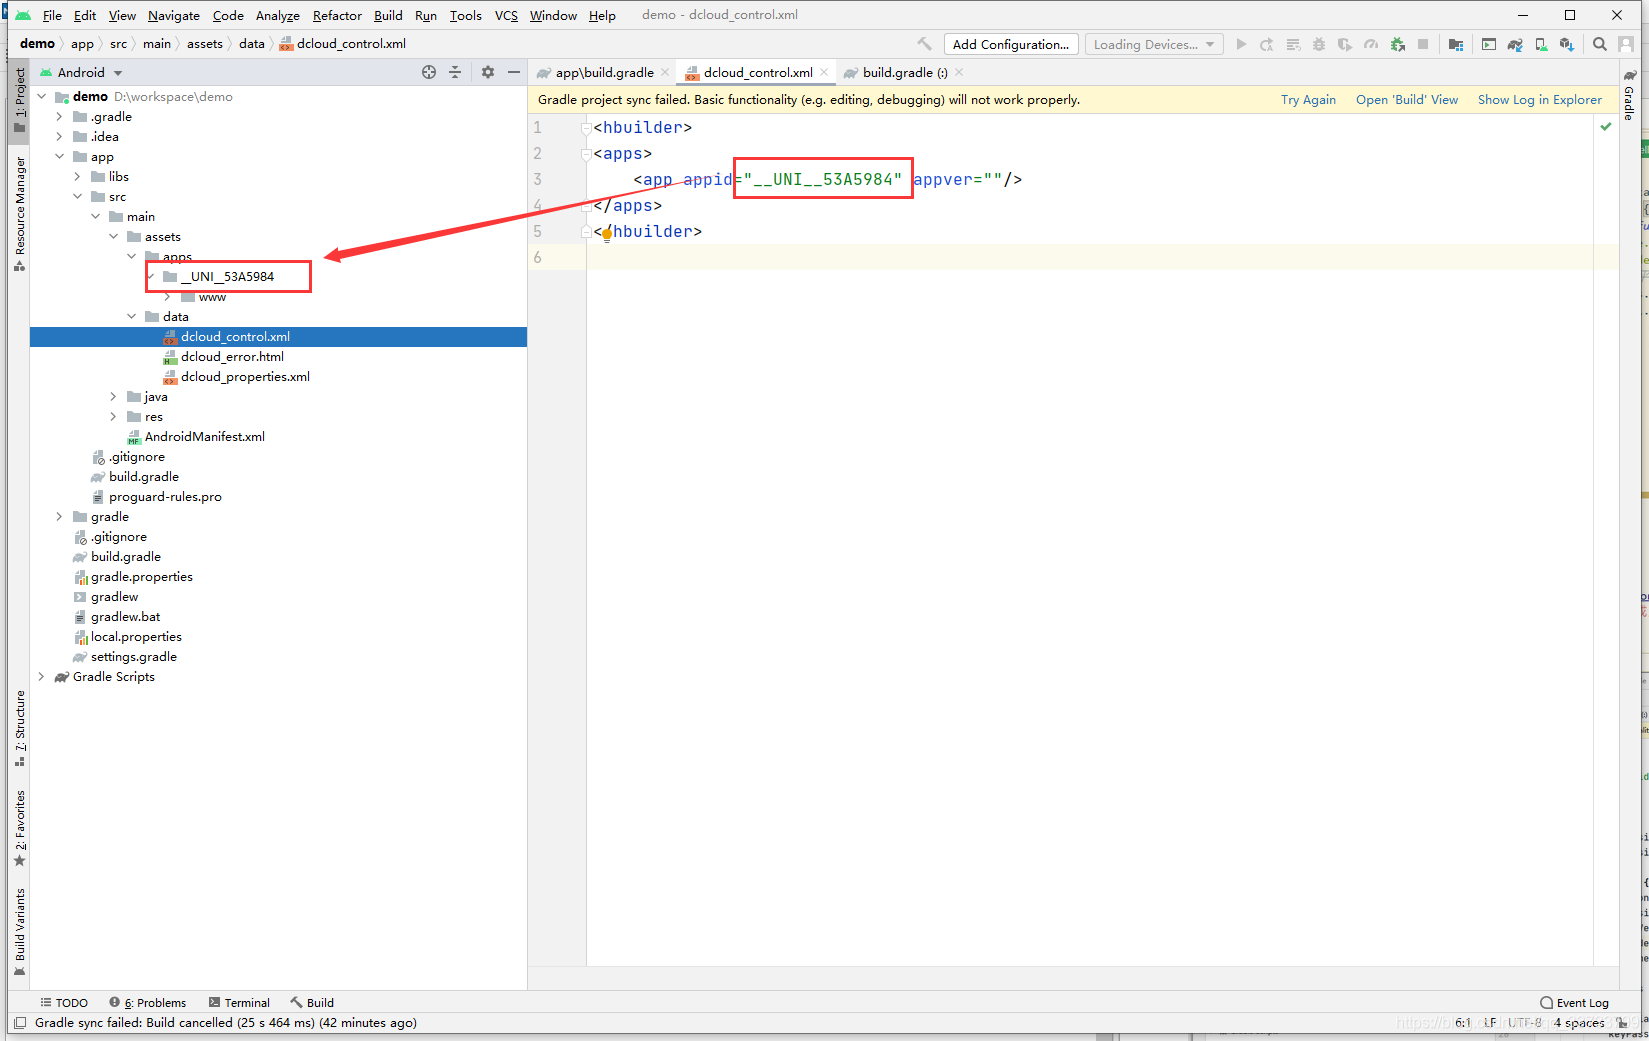1649x1041 pixels.
Task: Open the Project tool window side tab
Action: [19, 100]
